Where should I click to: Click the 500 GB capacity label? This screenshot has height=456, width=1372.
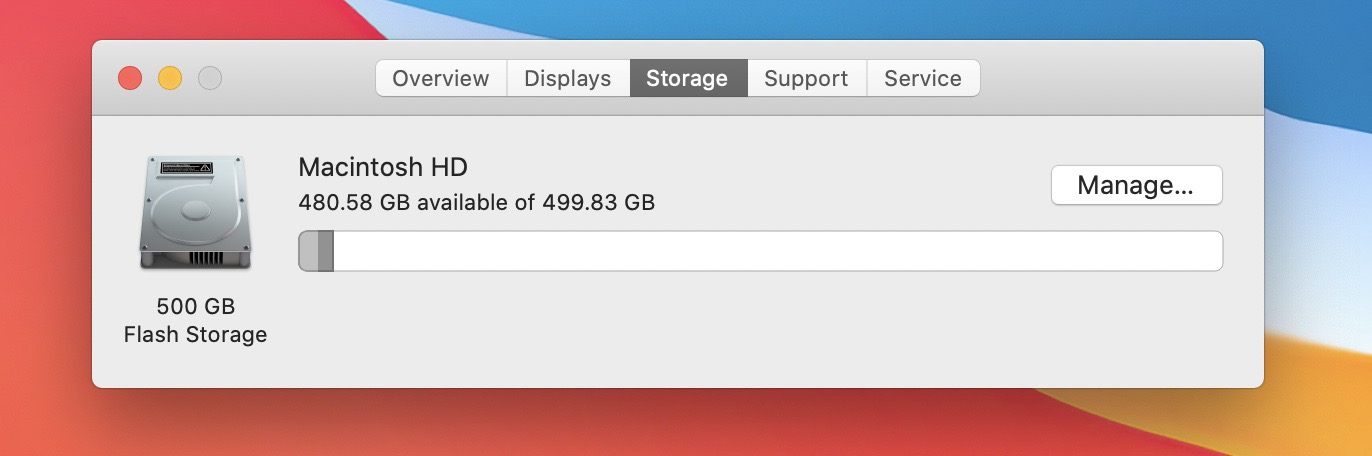[x=196, y=306]
